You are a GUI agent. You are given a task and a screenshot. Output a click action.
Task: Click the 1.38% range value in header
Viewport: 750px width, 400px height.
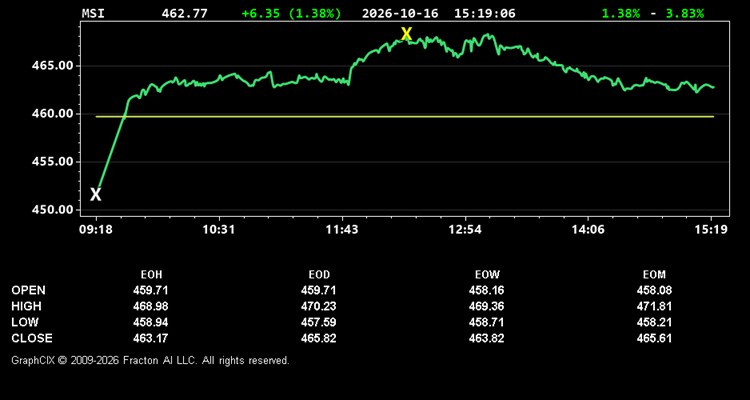pyautogui.click(x=621, y=13)
